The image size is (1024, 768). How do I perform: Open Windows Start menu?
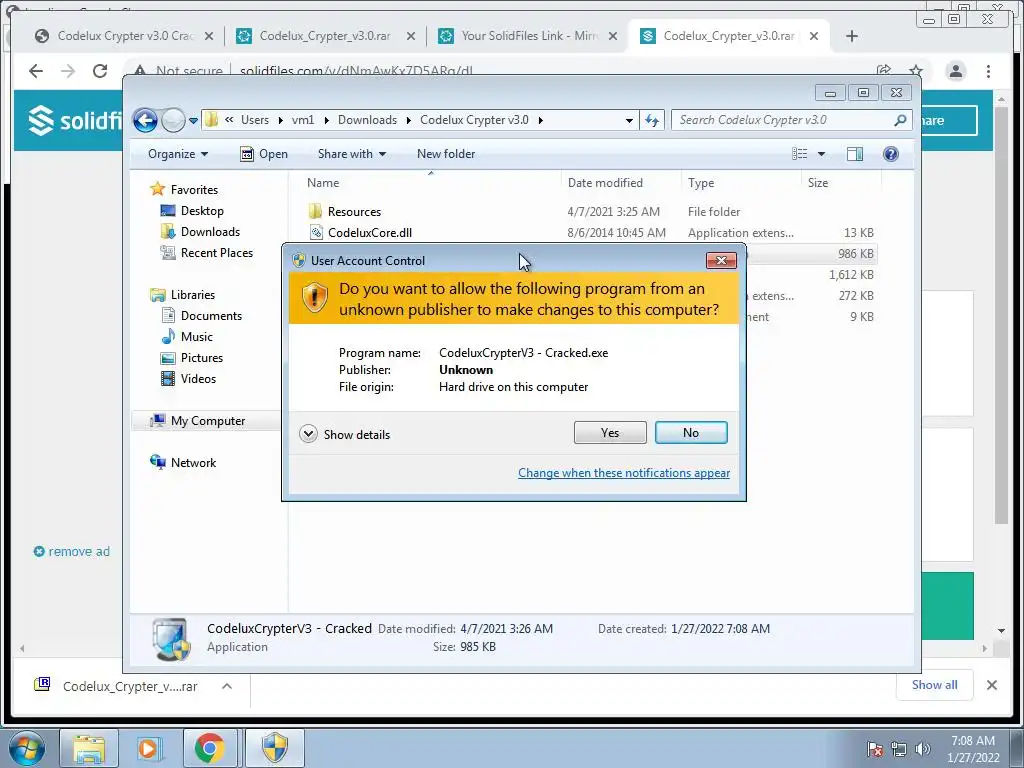click(27, 748)
